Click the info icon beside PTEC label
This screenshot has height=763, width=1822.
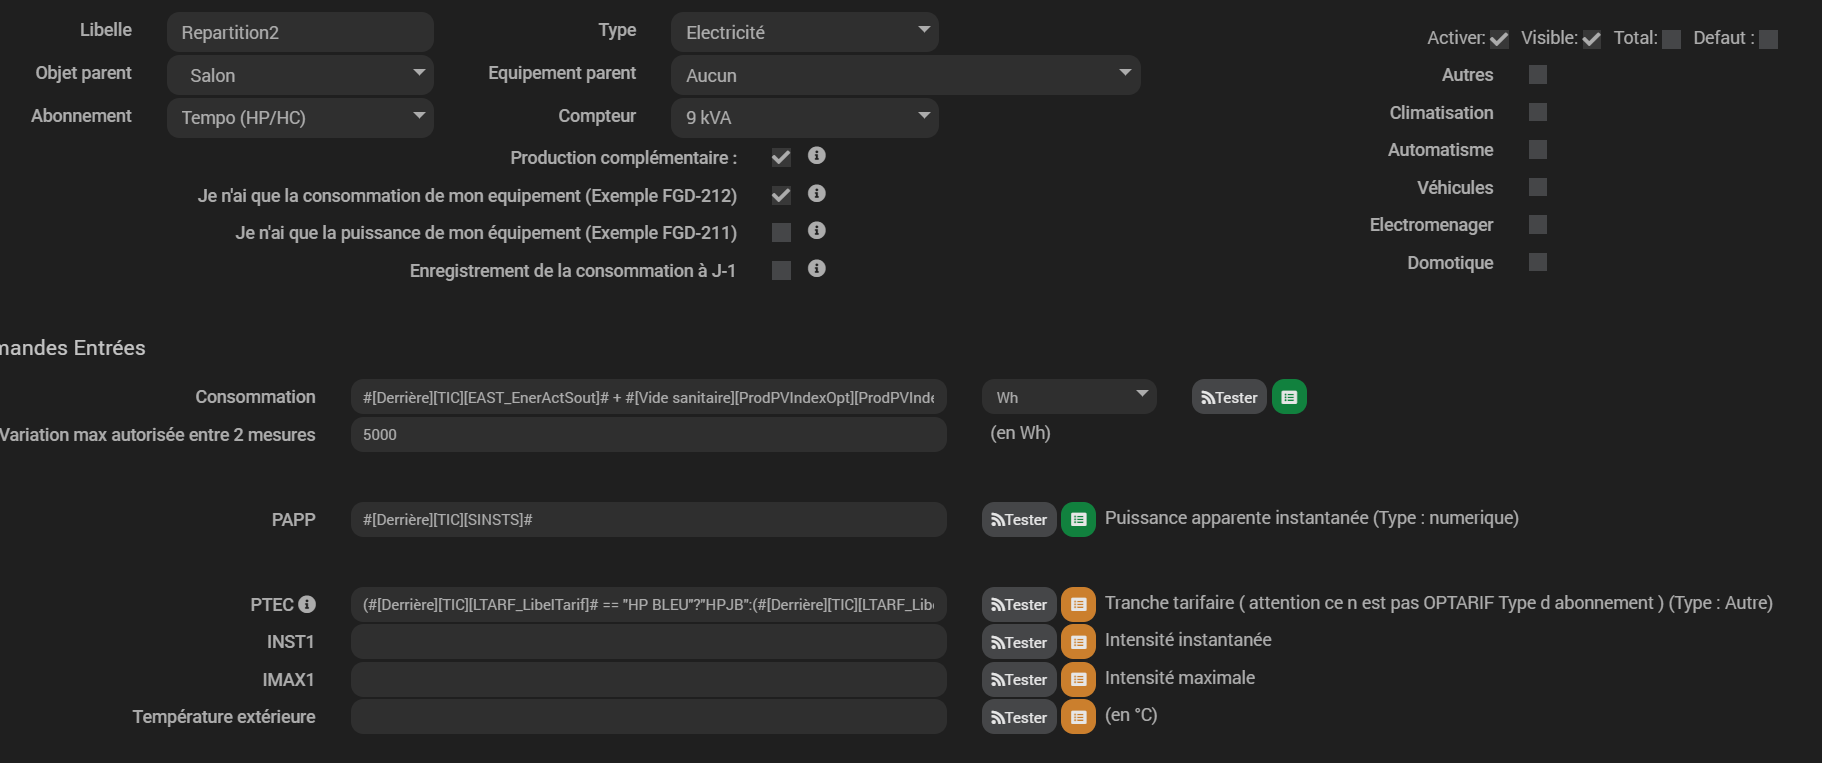[x=307, y=604]
